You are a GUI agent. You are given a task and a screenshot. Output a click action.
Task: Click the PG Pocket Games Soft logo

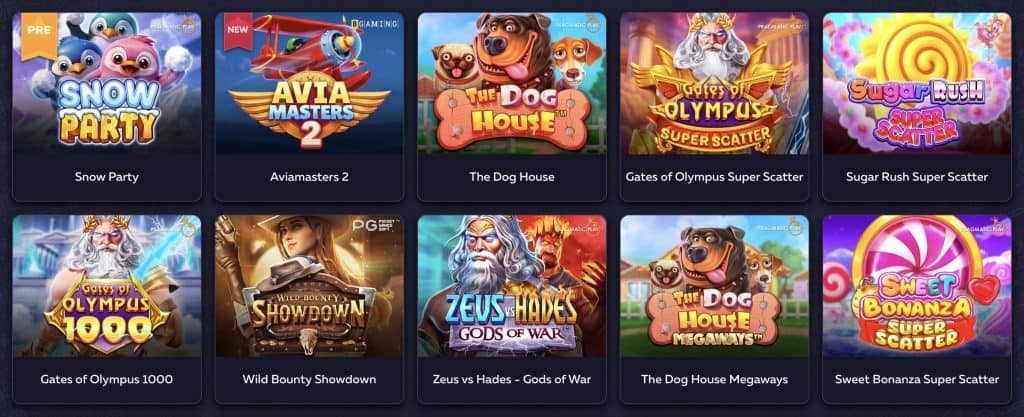coord(374,225)
